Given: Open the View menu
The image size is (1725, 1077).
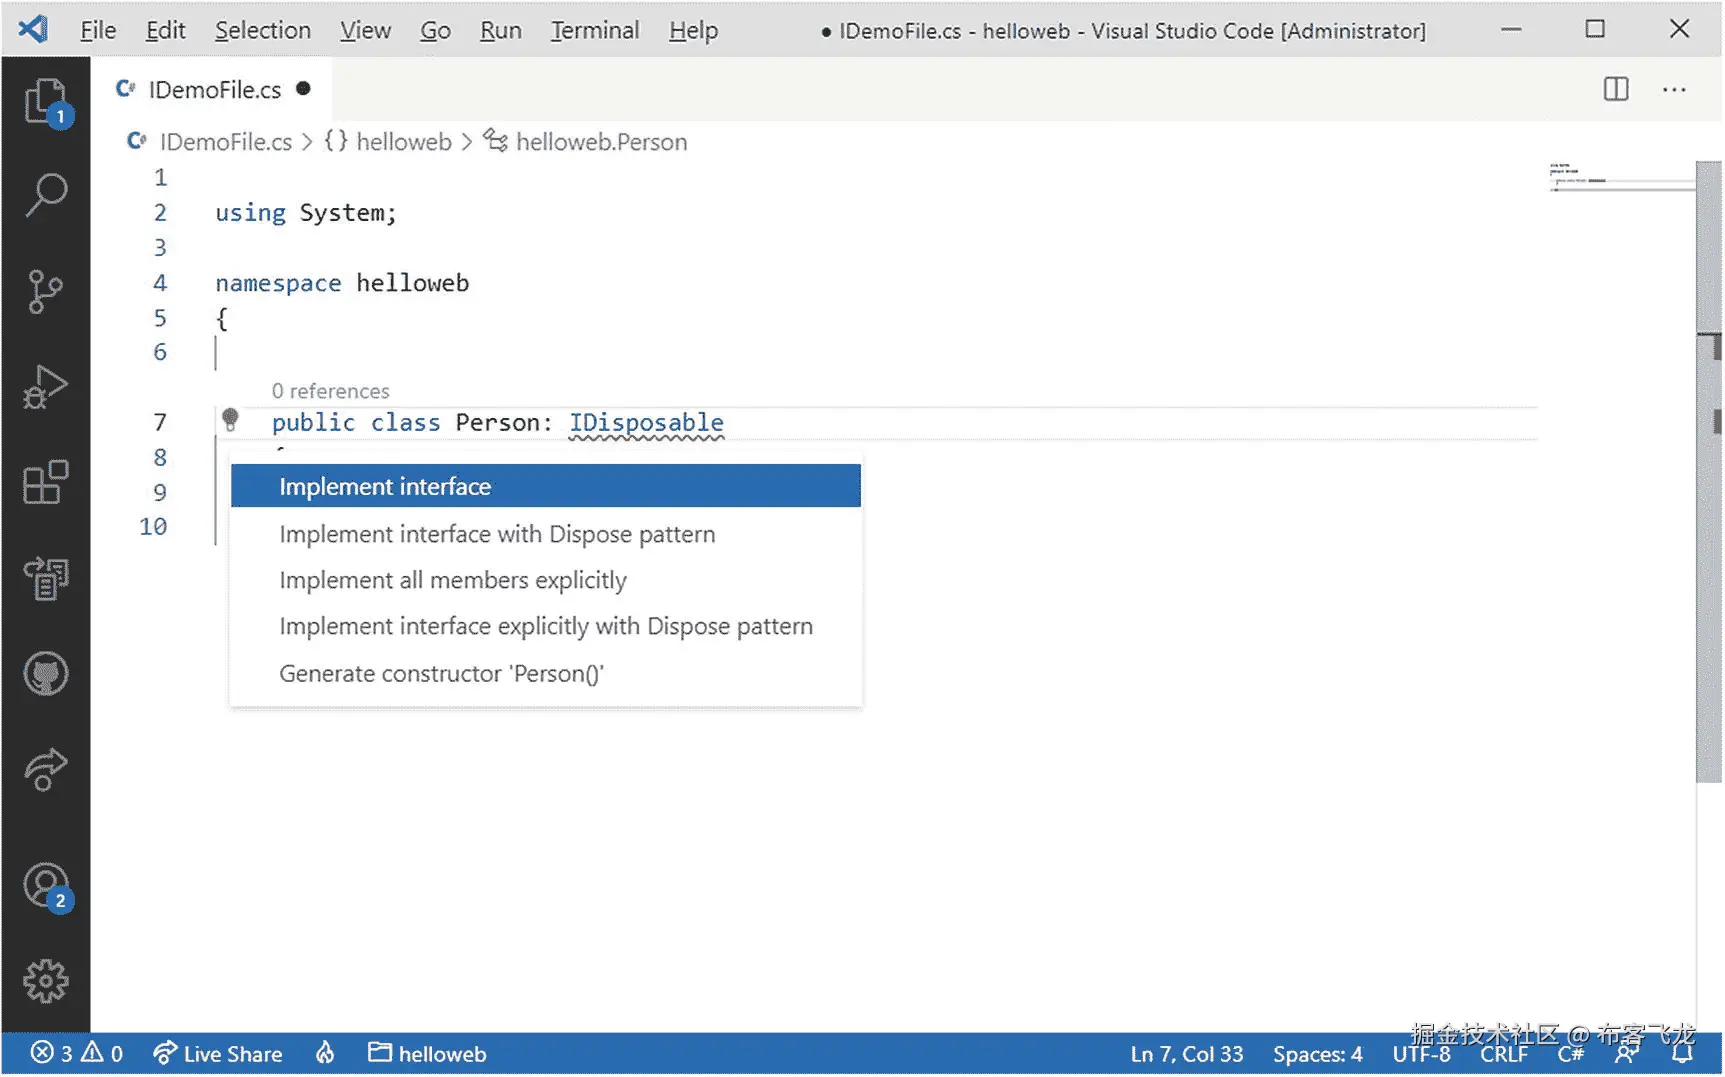Looking at the screenshot, I should pyautogui.click(x=365, y=30).
